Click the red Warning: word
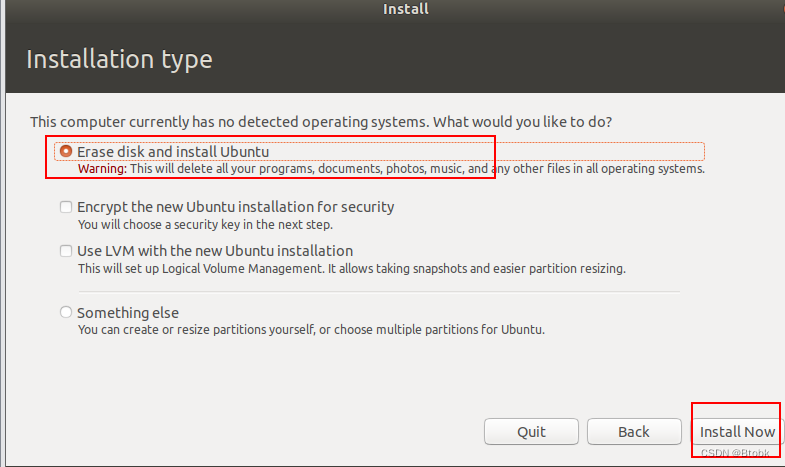Viewport: 785px width, 467px height. (x=102, y=169)
